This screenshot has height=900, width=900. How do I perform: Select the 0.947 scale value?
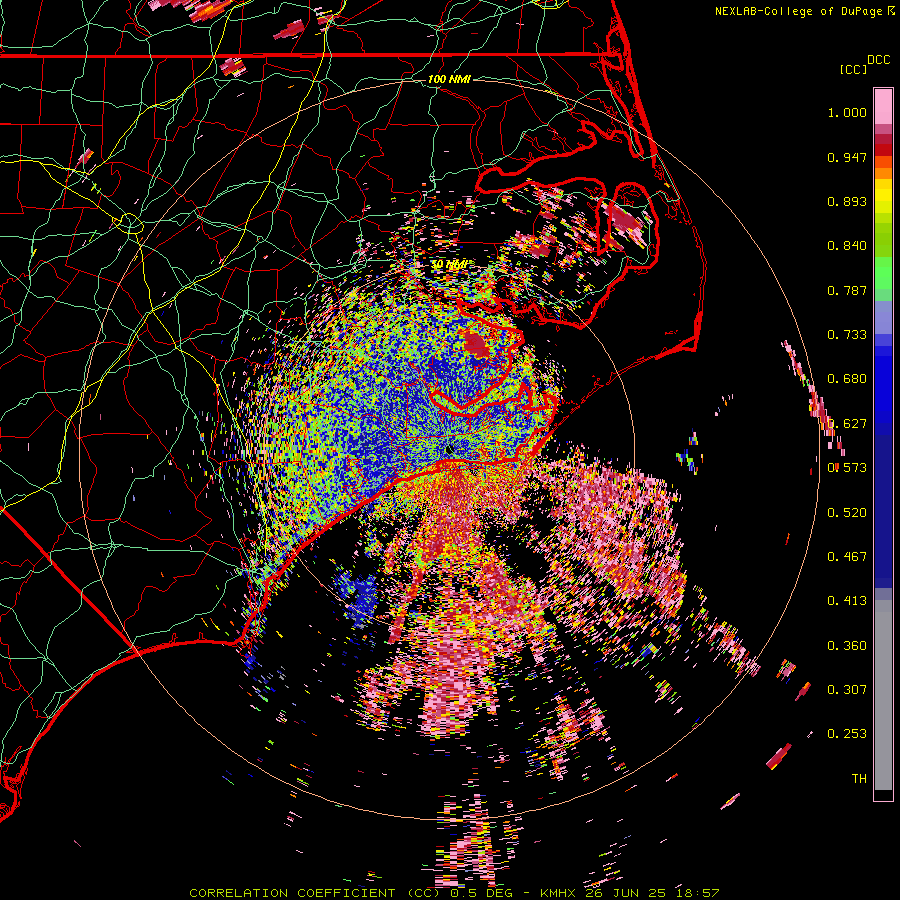click(x=847, y=157)
